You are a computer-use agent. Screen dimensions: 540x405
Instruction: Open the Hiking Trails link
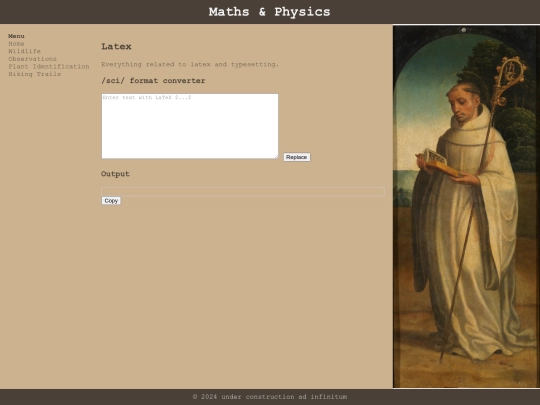tap(34, 74)
